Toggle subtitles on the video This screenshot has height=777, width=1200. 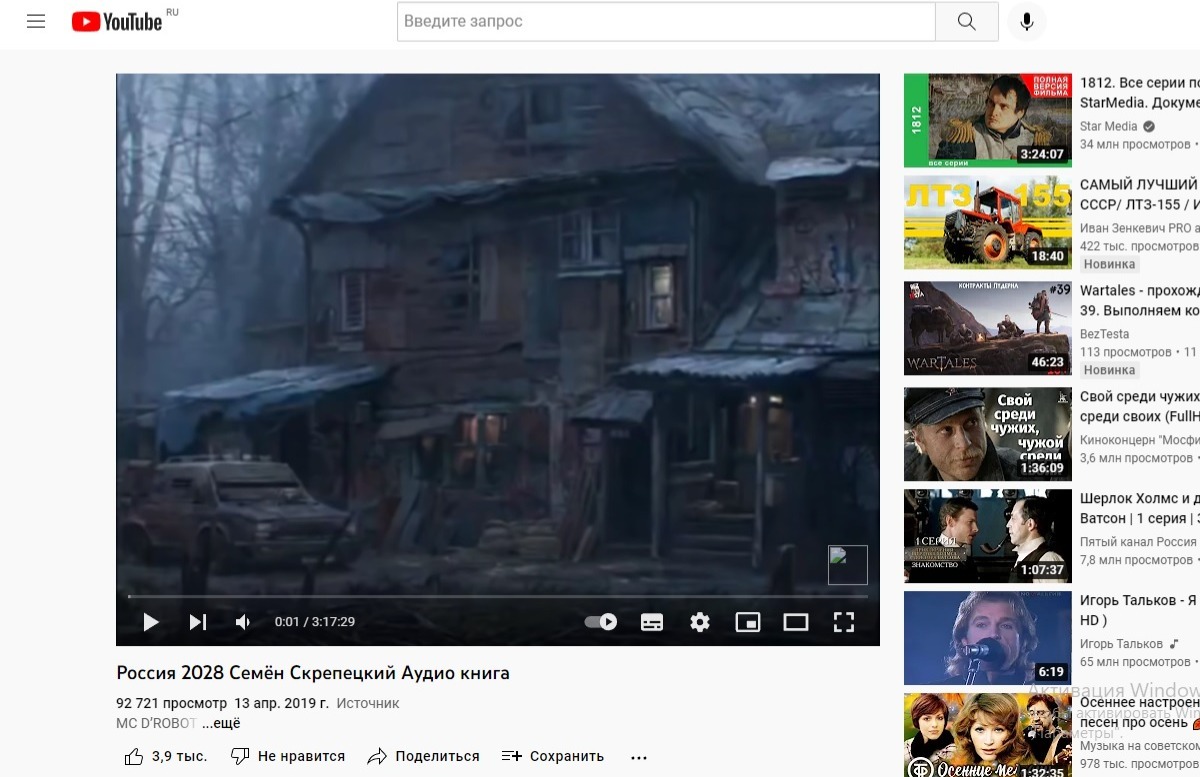click(652, 622)
